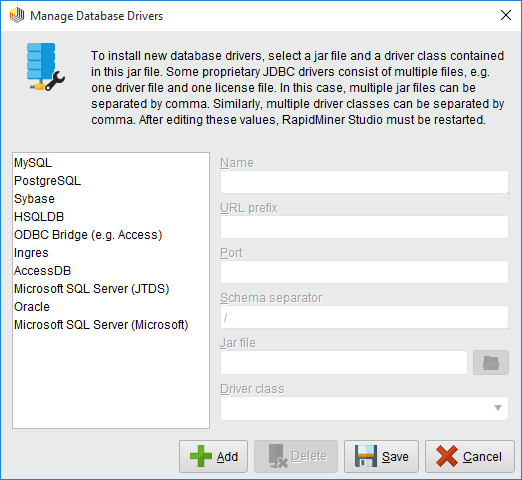The image size is (522, 480).
Task: Click the folder browse icon for Jar file
Action: coord(491,362)
